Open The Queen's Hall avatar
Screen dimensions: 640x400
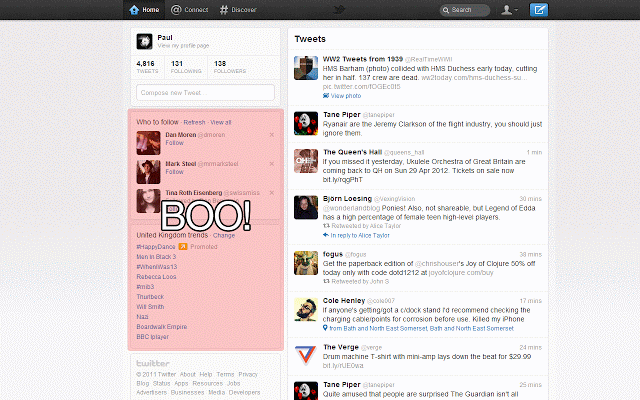tap(306, 161)
